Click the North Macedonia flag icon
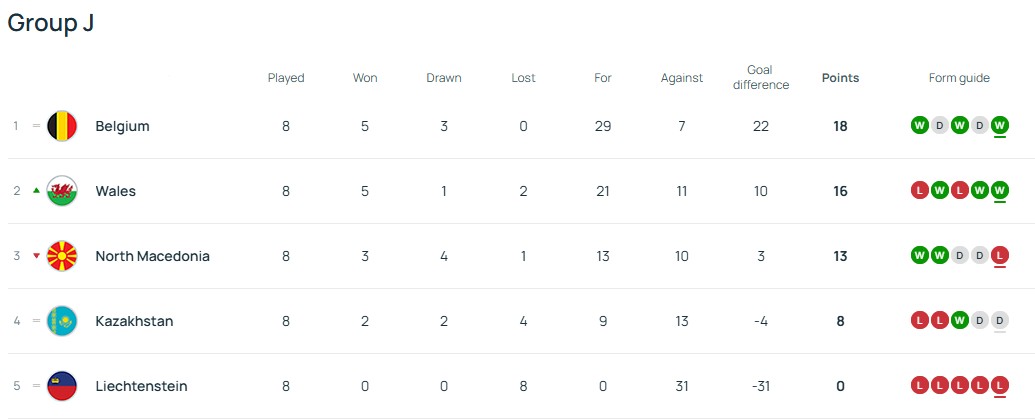The height and width of the screenshot is (420, 1035). (x=62, y=256)
